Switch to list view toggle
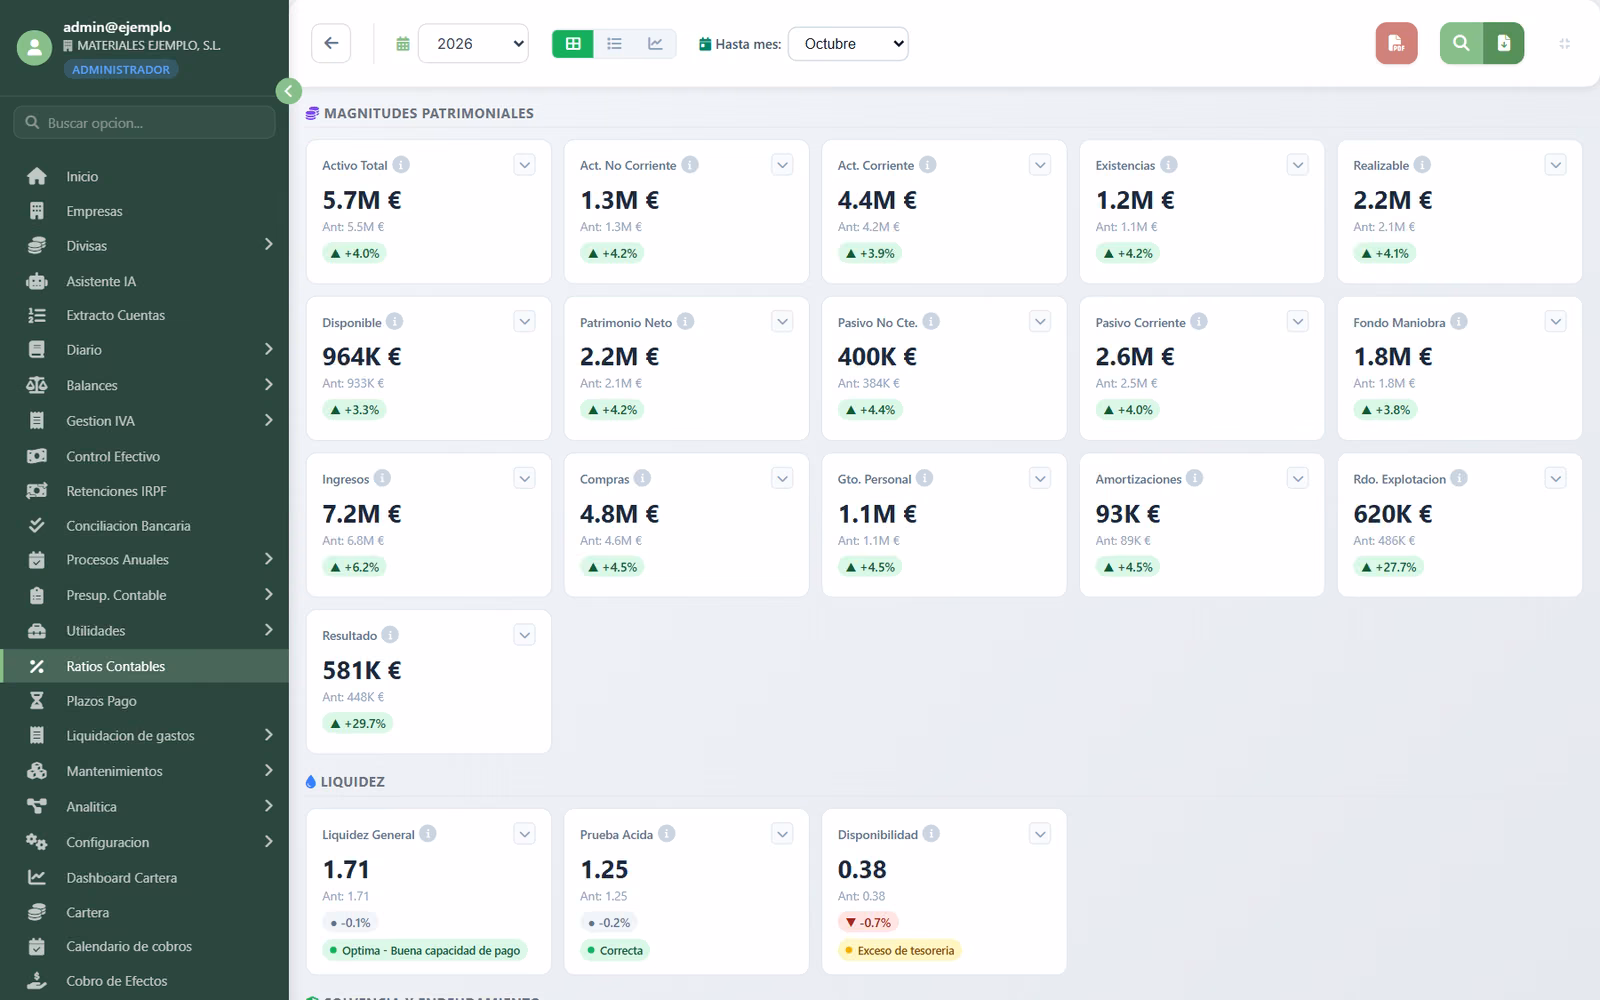The height and width of the screenshot is (1000, 1600). [x=614, y=43]
